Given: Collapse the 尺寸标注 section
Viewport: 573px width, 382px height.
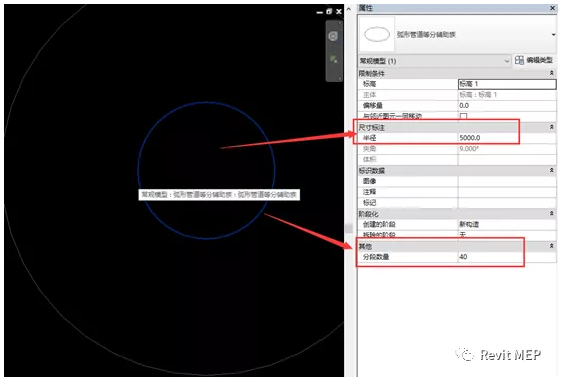Looking at the screenshot, I should [552, 127].
